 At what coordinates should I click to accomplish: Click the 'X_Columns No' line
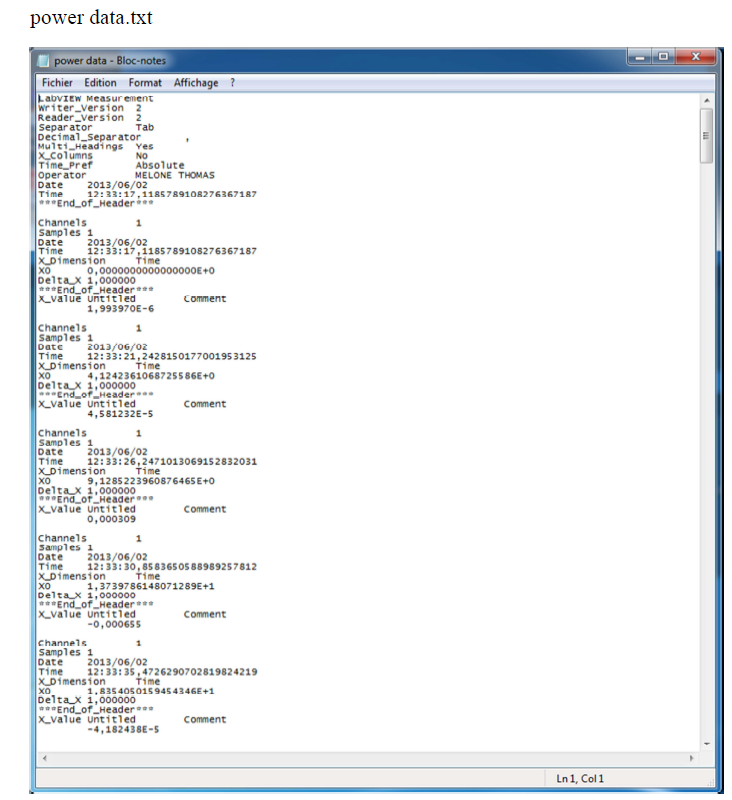[93, 156]
